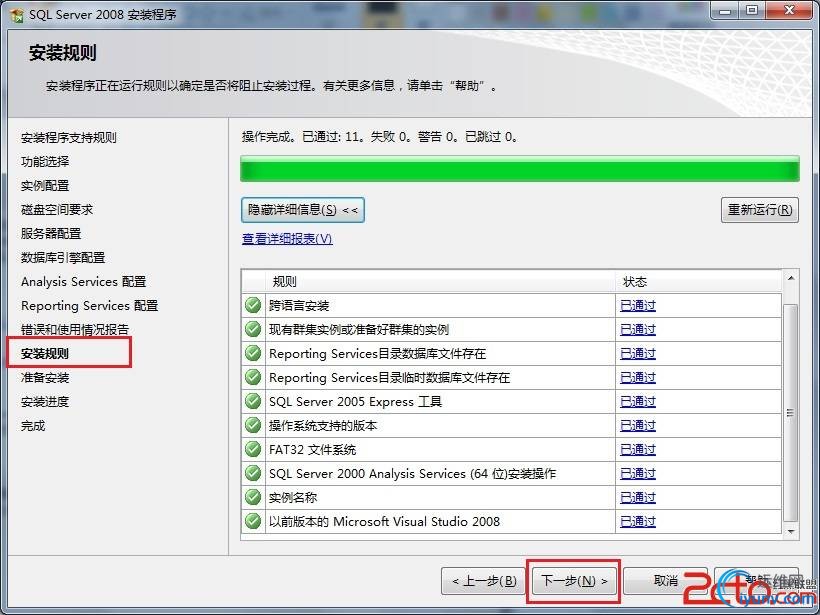This screenshot has width=820, height=615.
Task: Click rule text 跨语言安装
Action: (299, 306)
